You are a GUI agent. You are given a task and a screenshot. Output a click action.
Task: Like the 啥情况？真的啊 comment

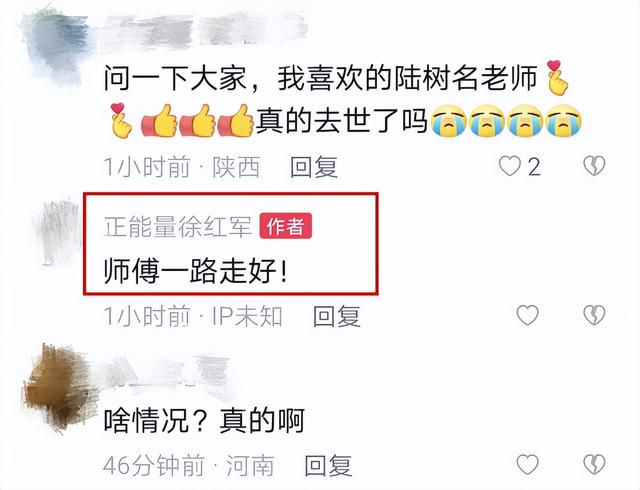coord(527,464)
